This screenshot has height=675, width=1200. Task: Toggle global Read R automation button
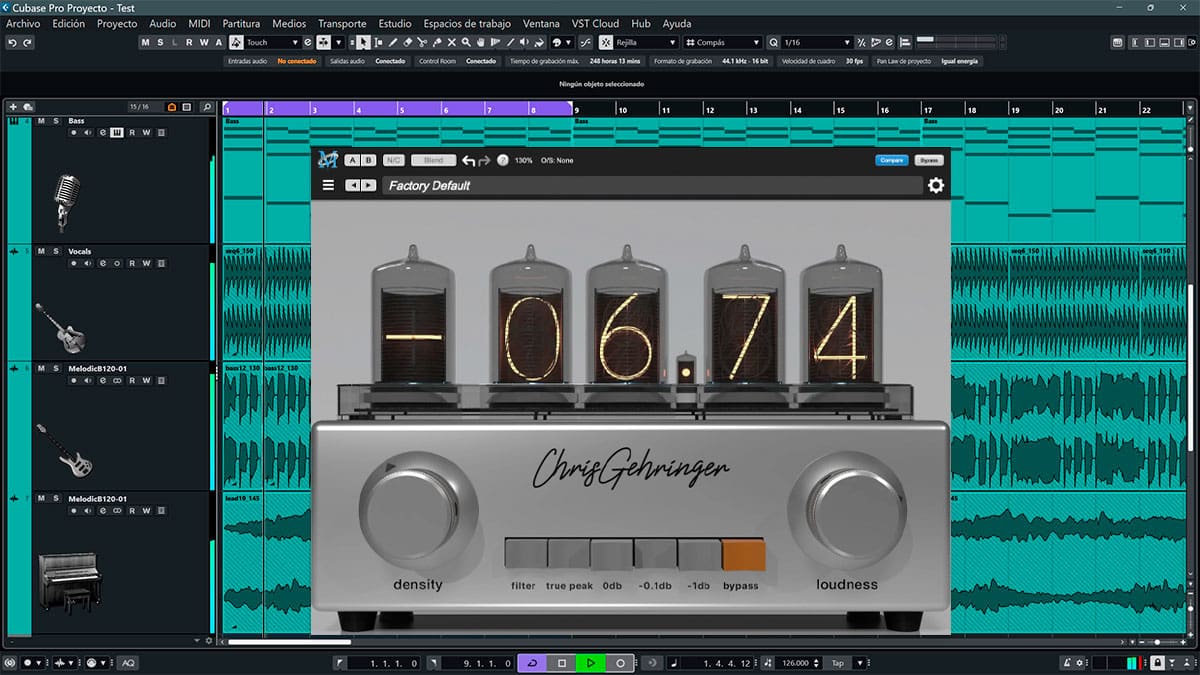[x=190, y=43]
